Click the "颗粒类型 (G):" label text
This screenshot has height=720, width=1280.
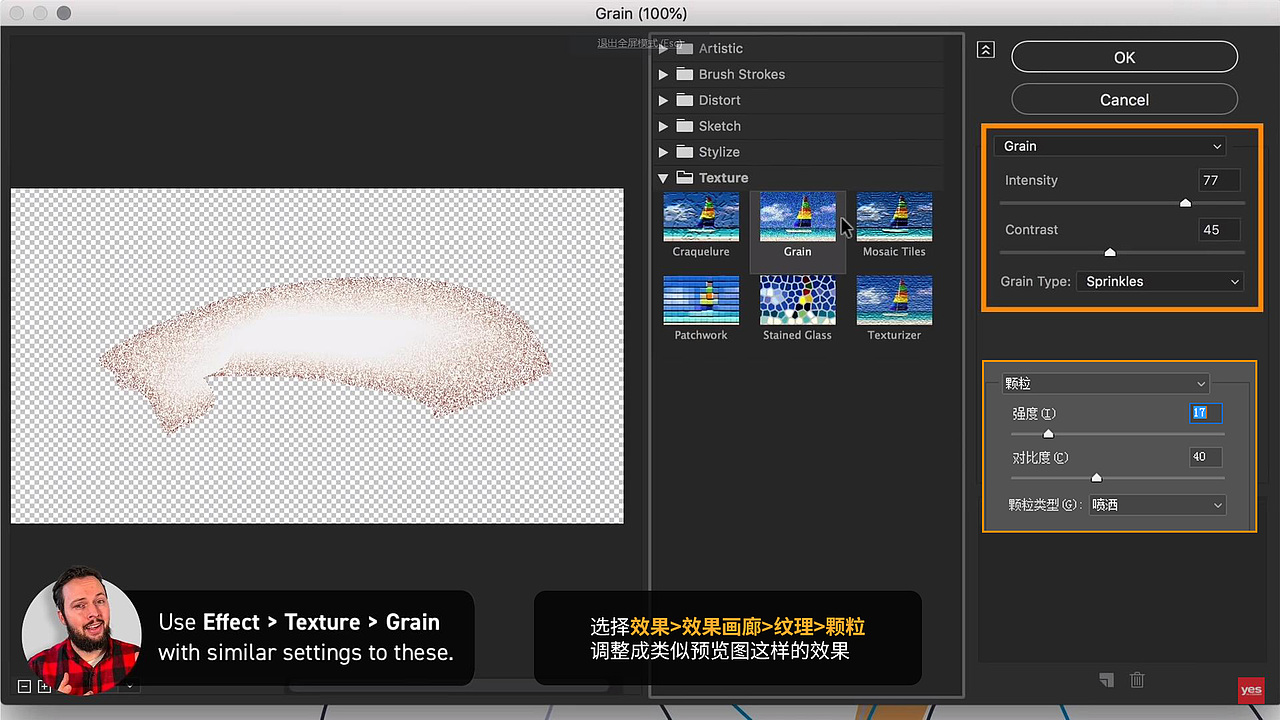point(1046,506)
